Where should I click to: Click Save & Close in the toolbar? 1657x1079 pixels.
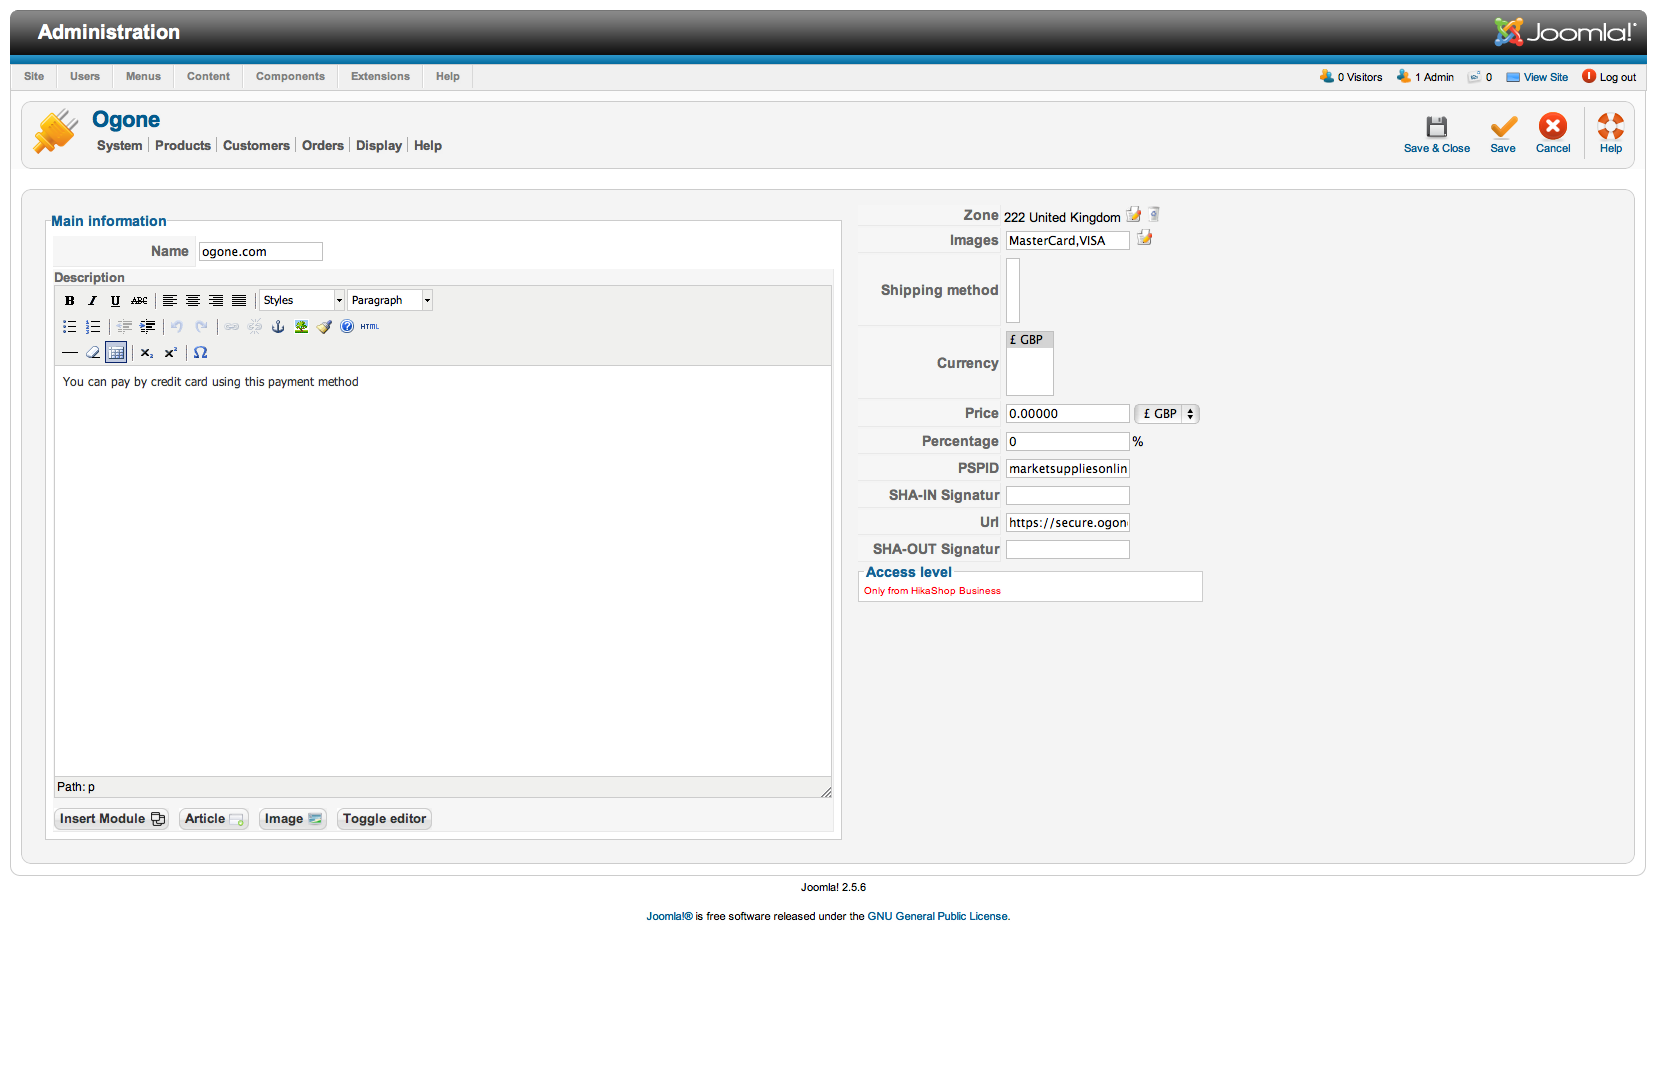1437,135
